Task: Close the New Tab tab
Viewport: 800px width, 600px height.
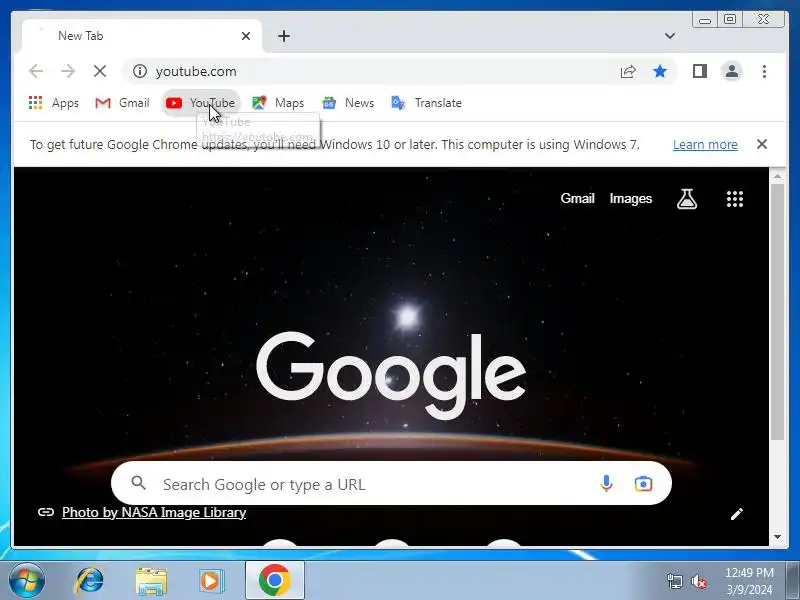Action: 246,36
